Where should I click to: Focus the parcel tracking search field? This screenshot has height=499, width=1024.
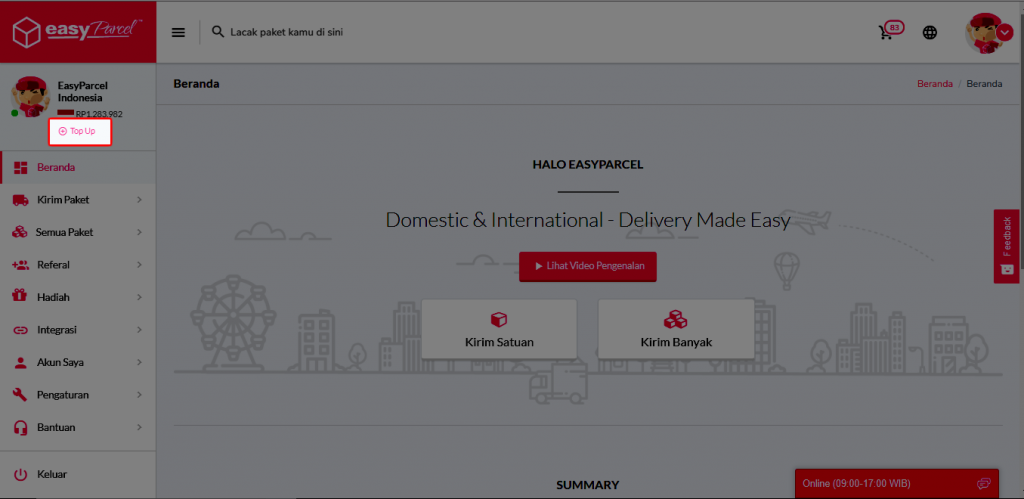click(400, 32)
